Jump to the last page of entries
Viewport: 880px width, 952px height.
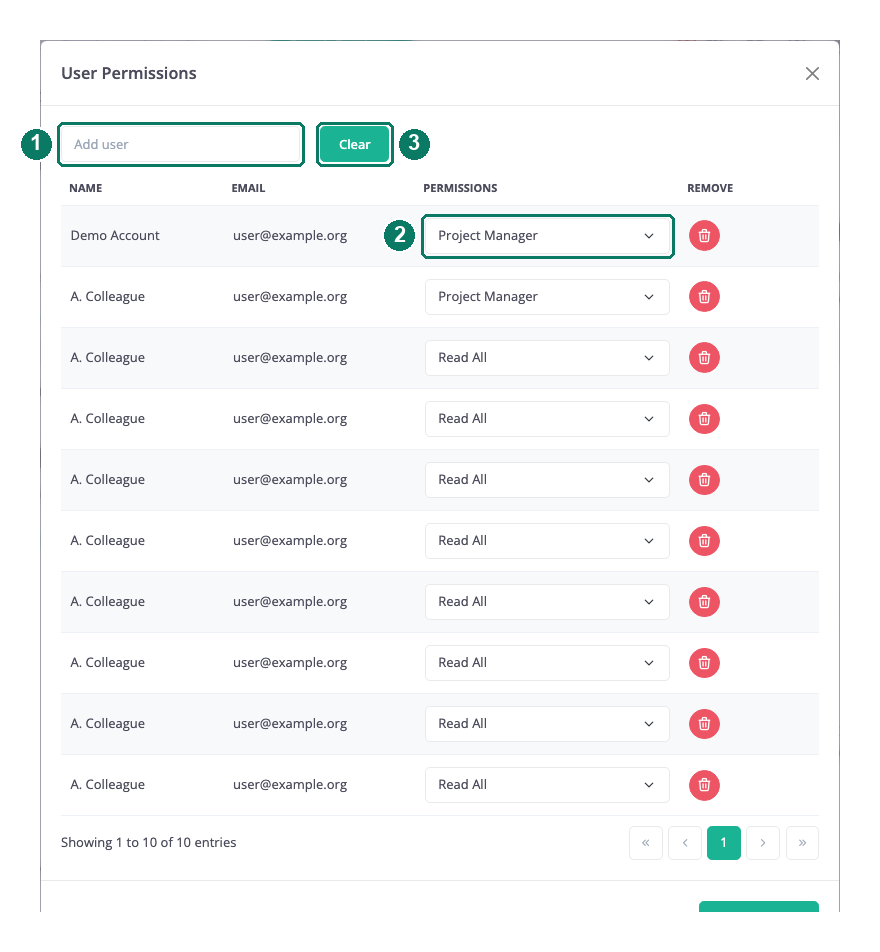(x=802, y=843)
